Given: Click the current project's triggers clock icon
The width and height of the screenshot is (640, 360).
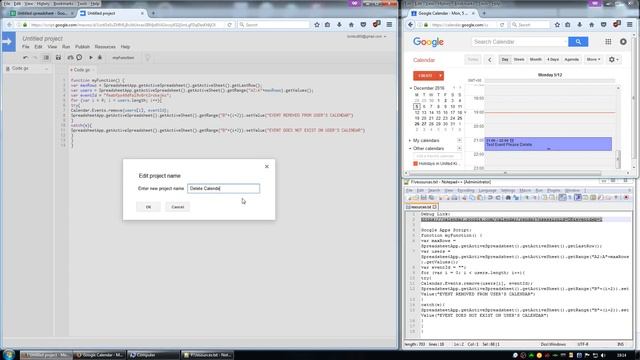Looking at the screenshot, I should point(79,58).
